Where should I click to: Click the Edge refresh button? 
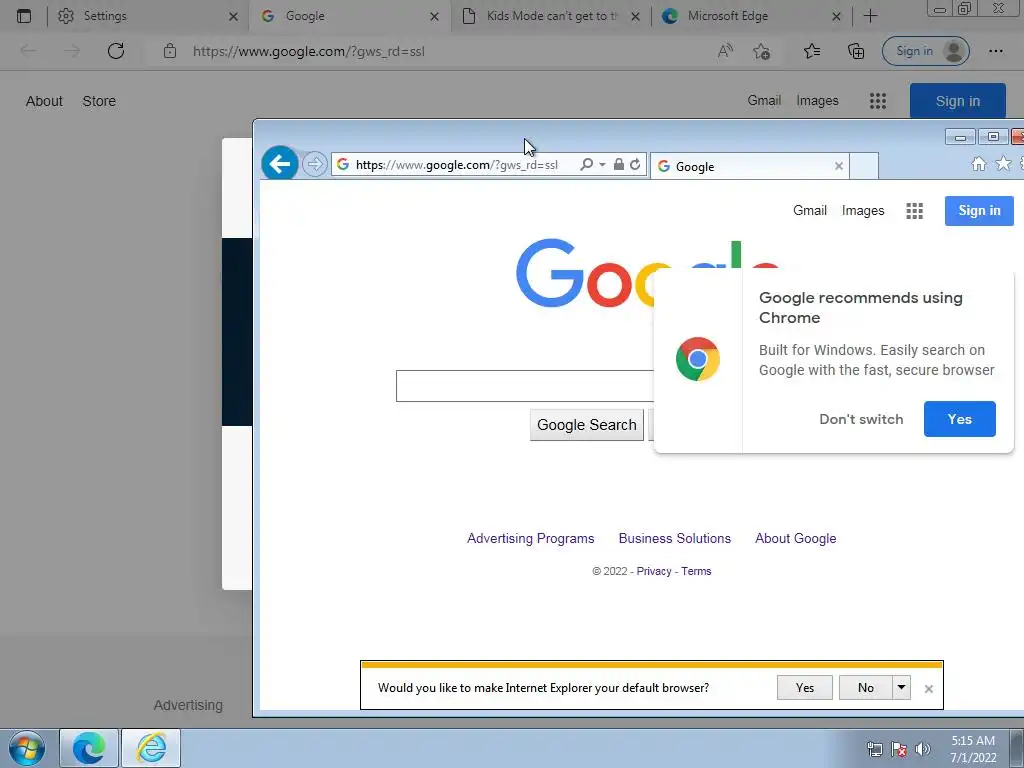(x=116, y=51)
